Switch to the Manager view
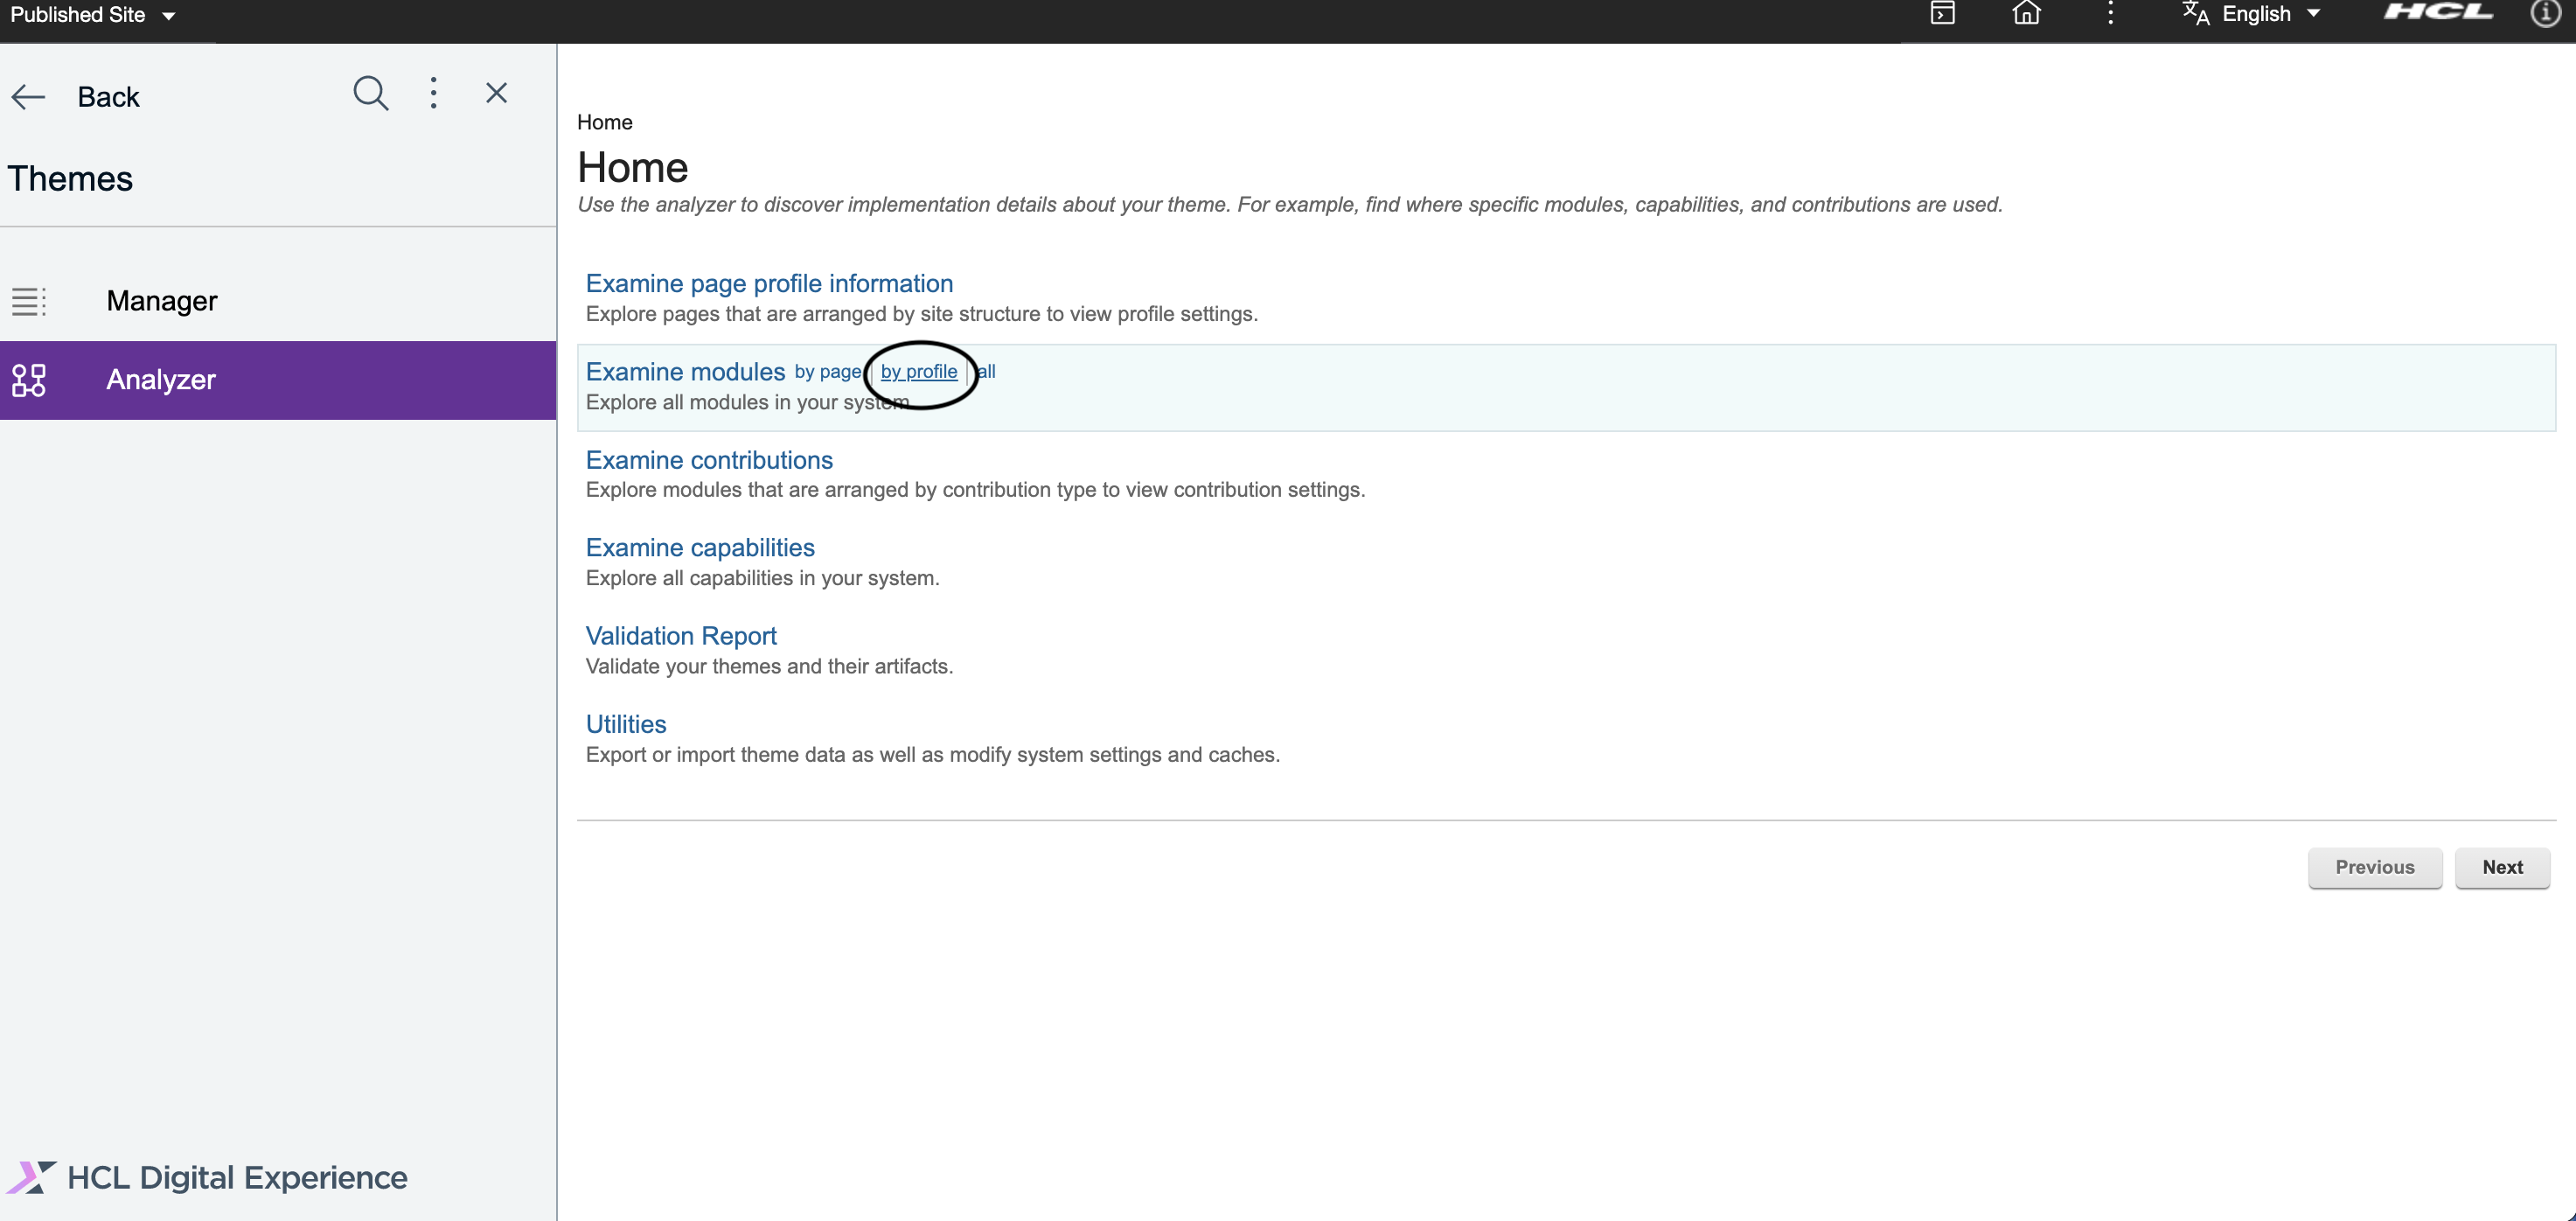This screenshot has width=2576, height=1221. coord(162,300)
